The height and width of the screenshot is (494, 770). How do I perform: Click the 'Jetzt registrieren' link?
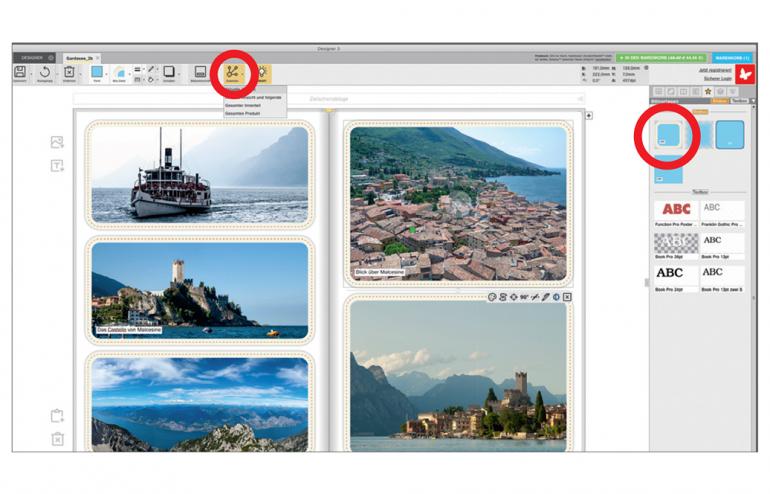(x=715, y=70)
